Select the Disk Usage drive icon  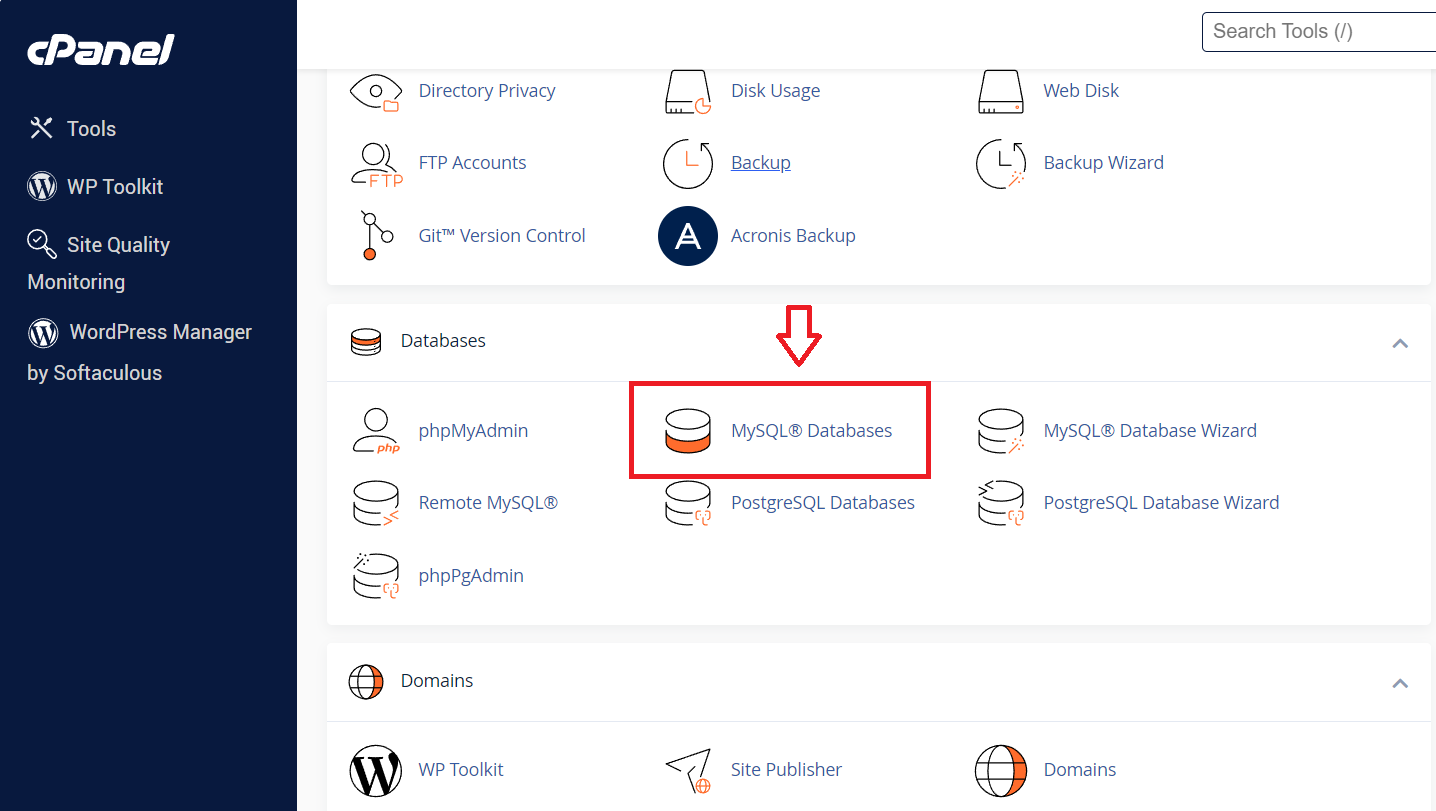[687, 91]
